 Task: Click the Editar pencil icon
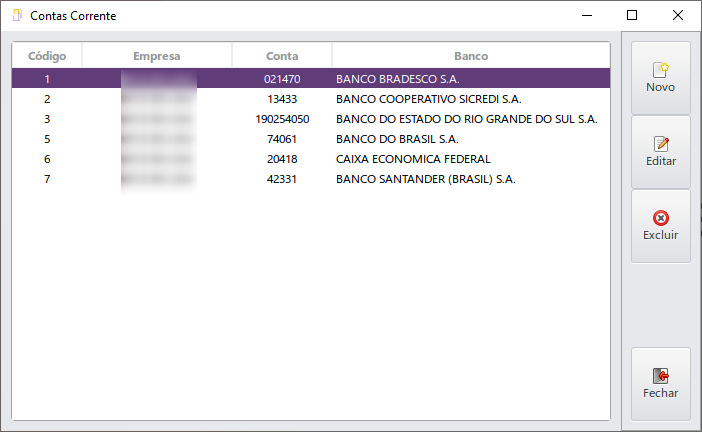tap(661, 144)
